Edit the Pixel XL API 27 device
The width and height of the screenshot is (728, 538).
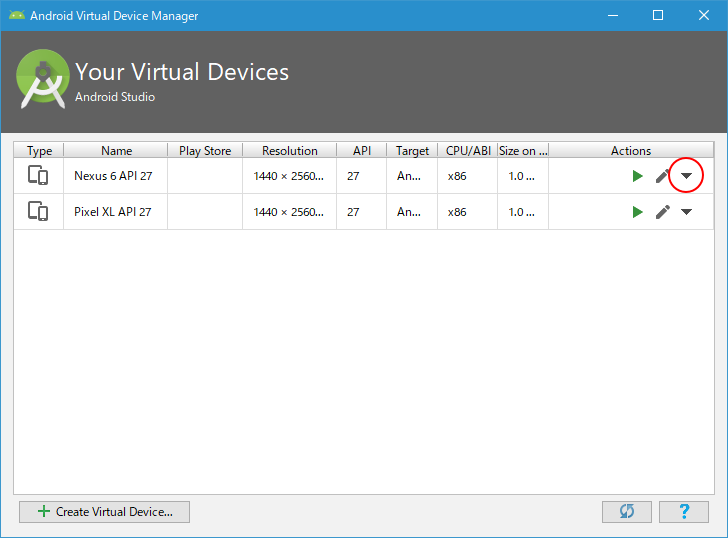tap(663, 212)
